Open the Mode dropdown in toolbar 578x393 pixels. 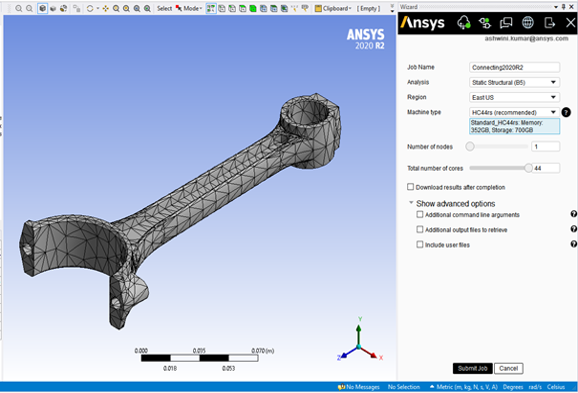(x=193, y=8)
